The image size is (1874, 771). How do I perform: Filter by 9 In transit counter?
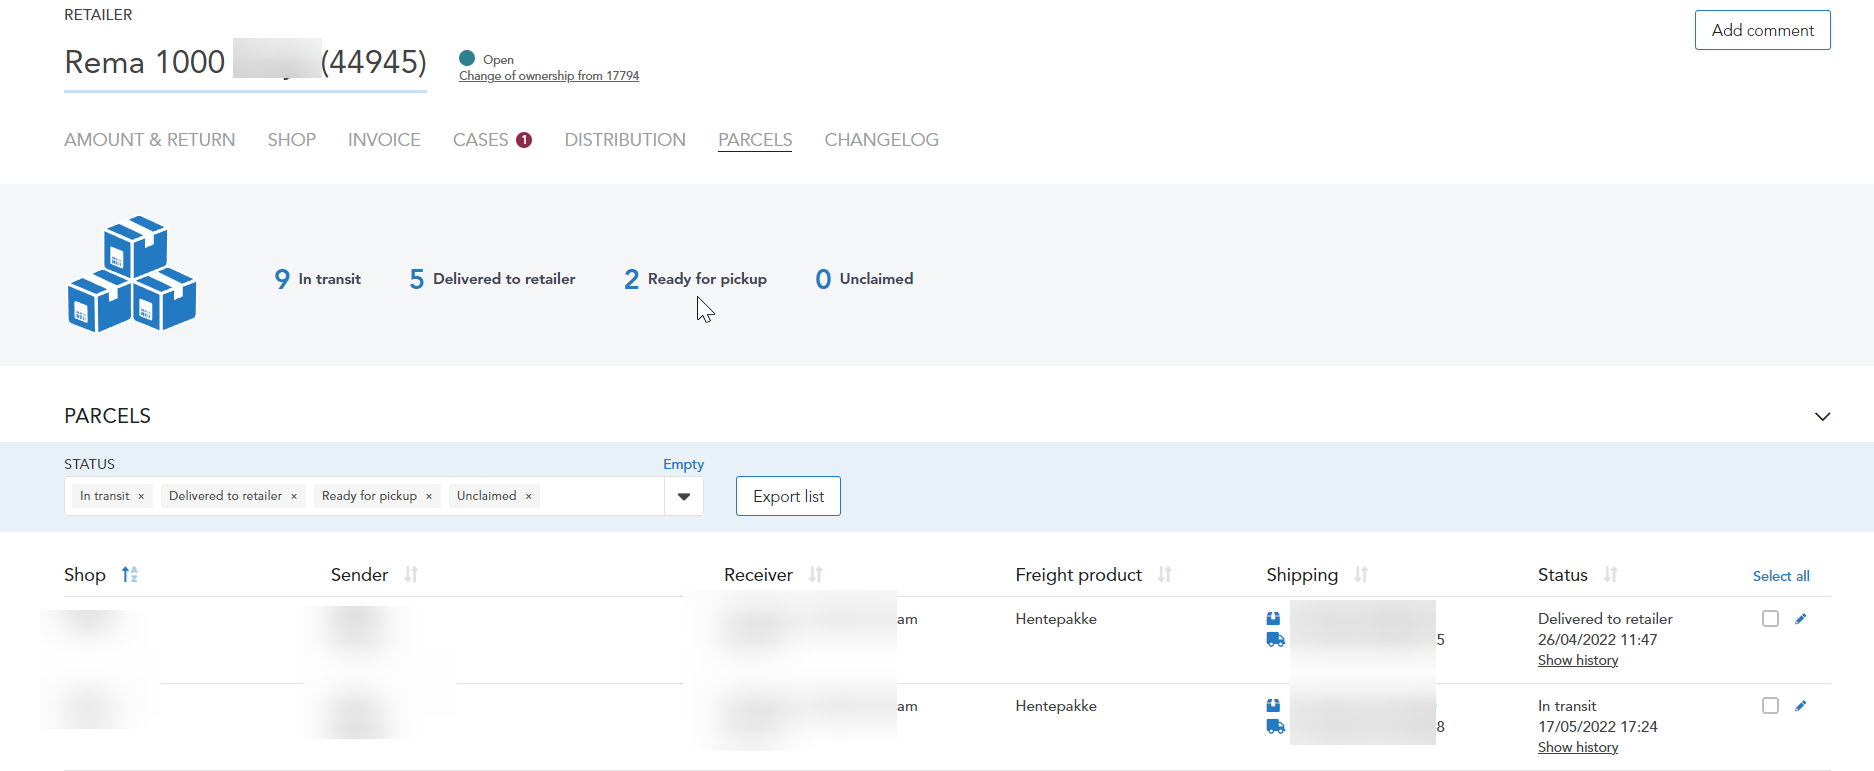[318, 279]
